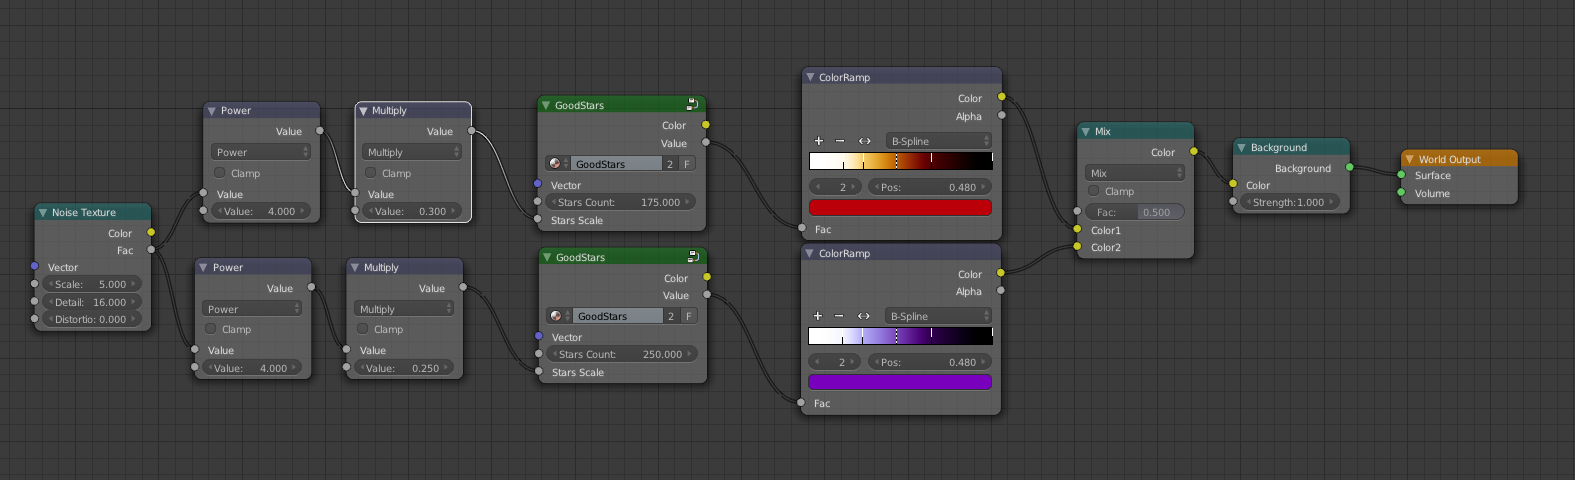Click the Mix node Color1 input socket
Screen dimensions: 1575x480
1077,230
